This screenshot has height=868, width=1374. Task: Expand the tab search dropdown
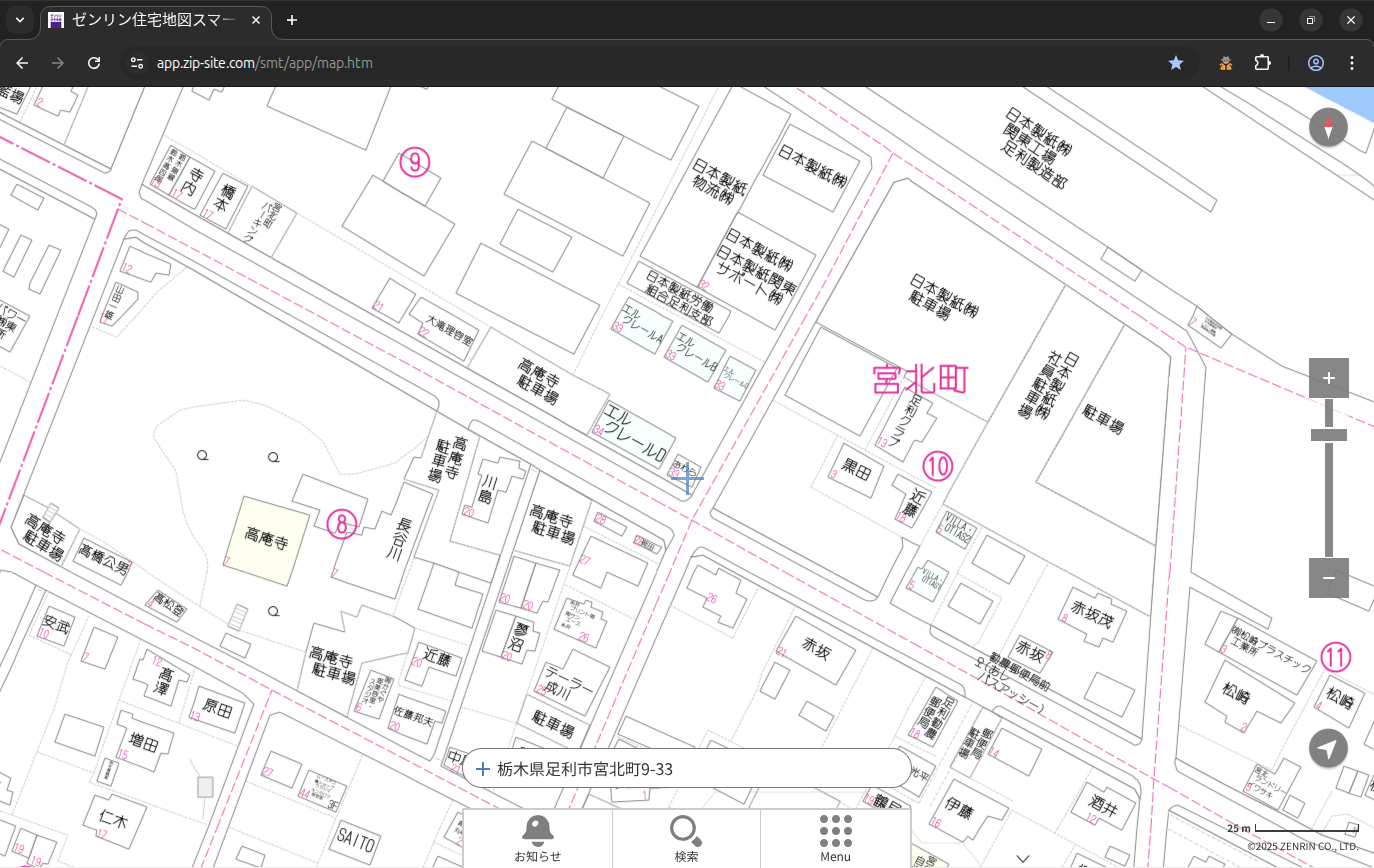20,20
